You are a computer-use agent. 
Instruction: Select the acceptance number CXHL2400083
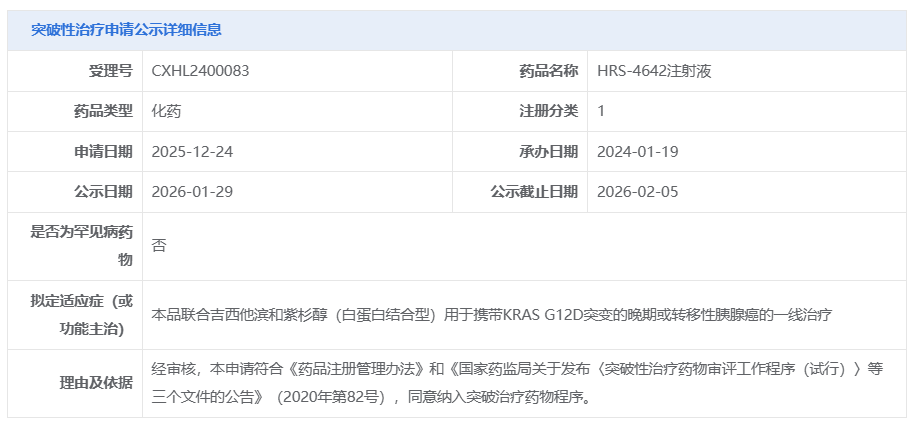point(200,71)
